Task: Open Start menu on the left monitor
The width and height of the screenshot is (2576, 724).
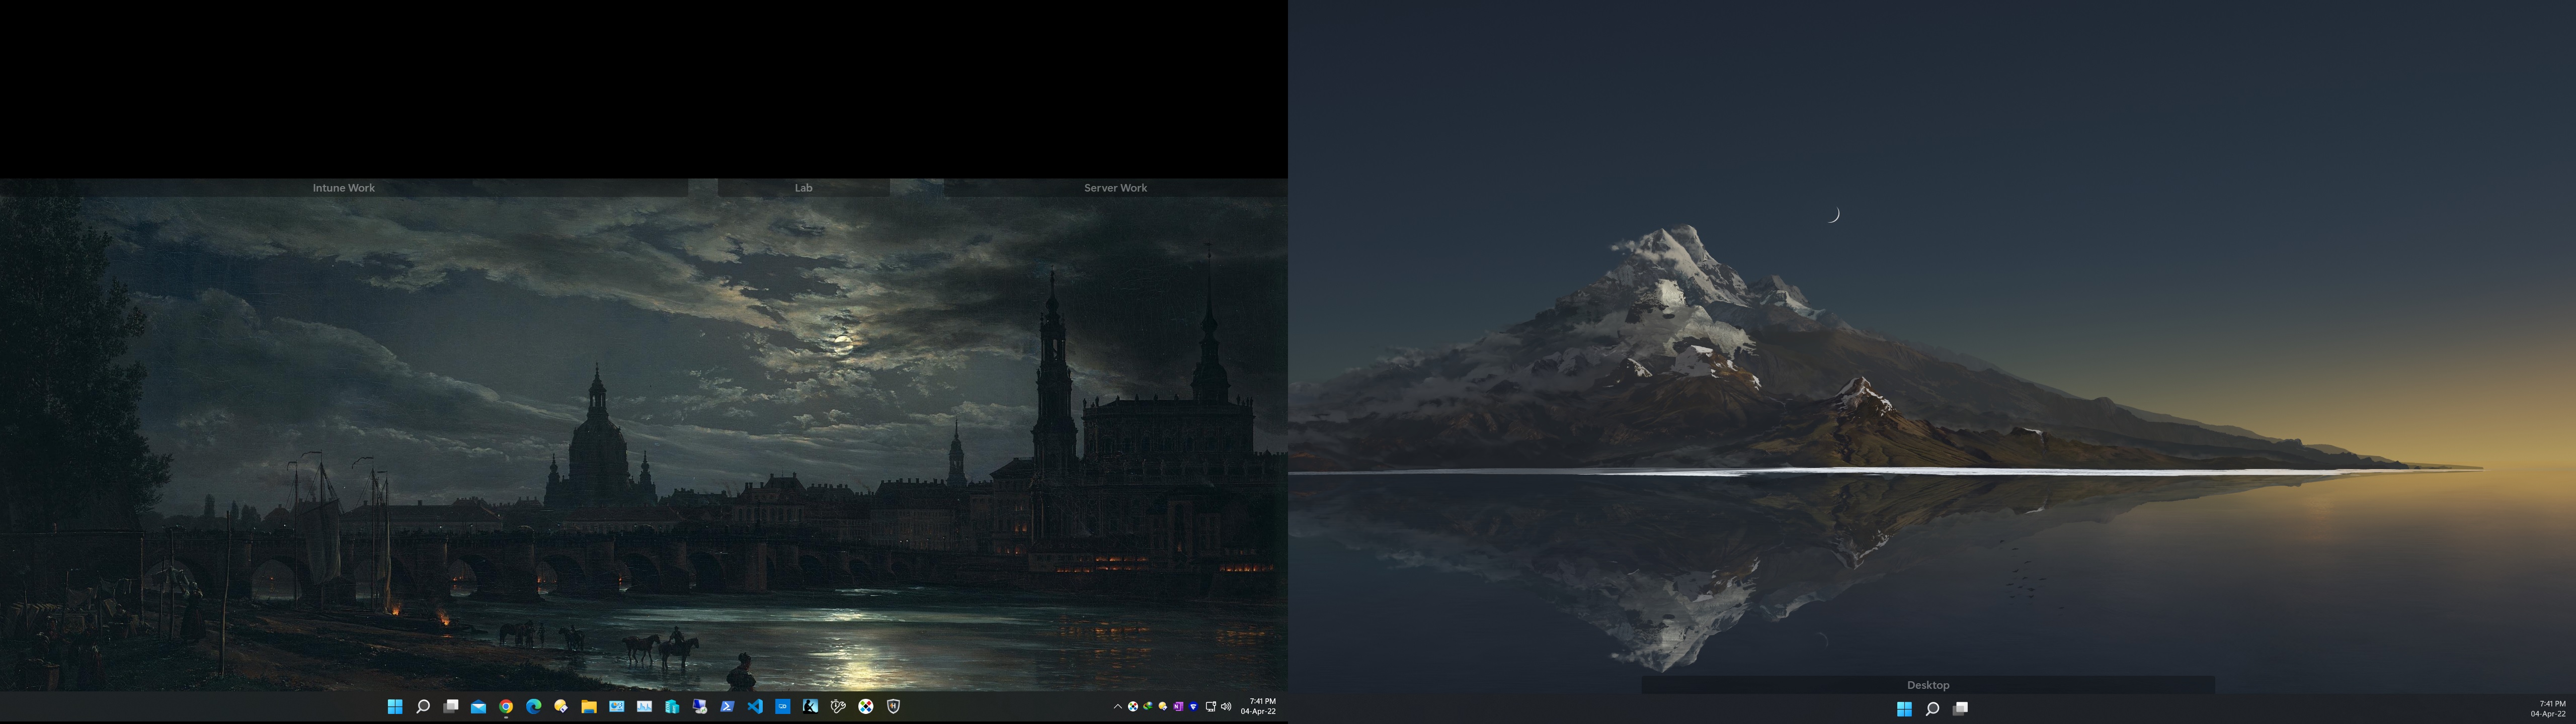Action: coord(395,706)
